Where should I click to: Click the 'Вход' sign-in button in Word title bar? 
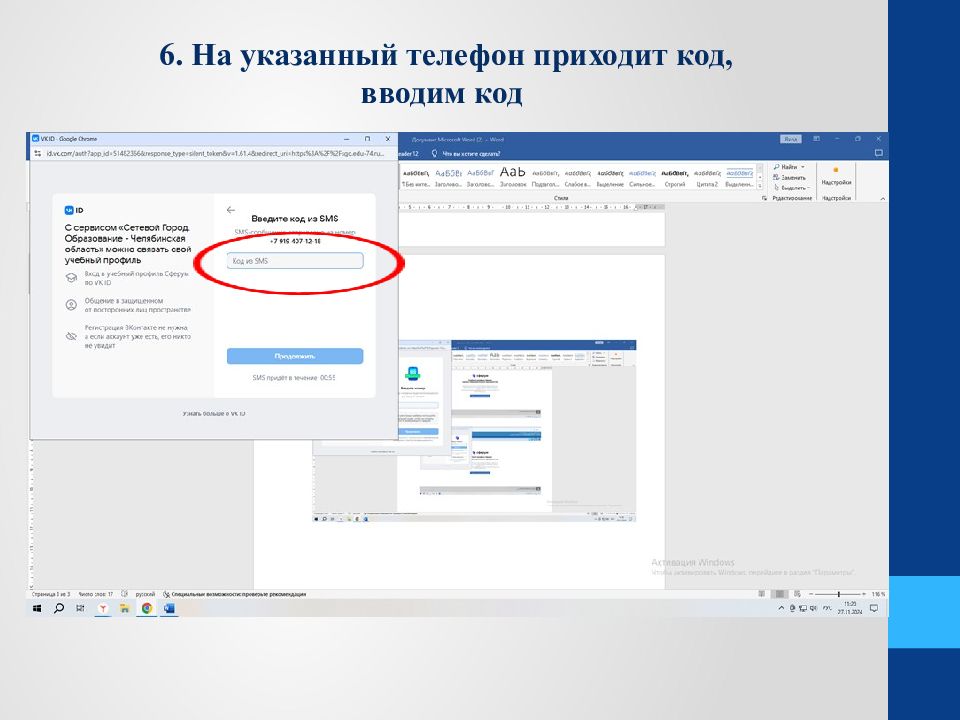point(791,139)
